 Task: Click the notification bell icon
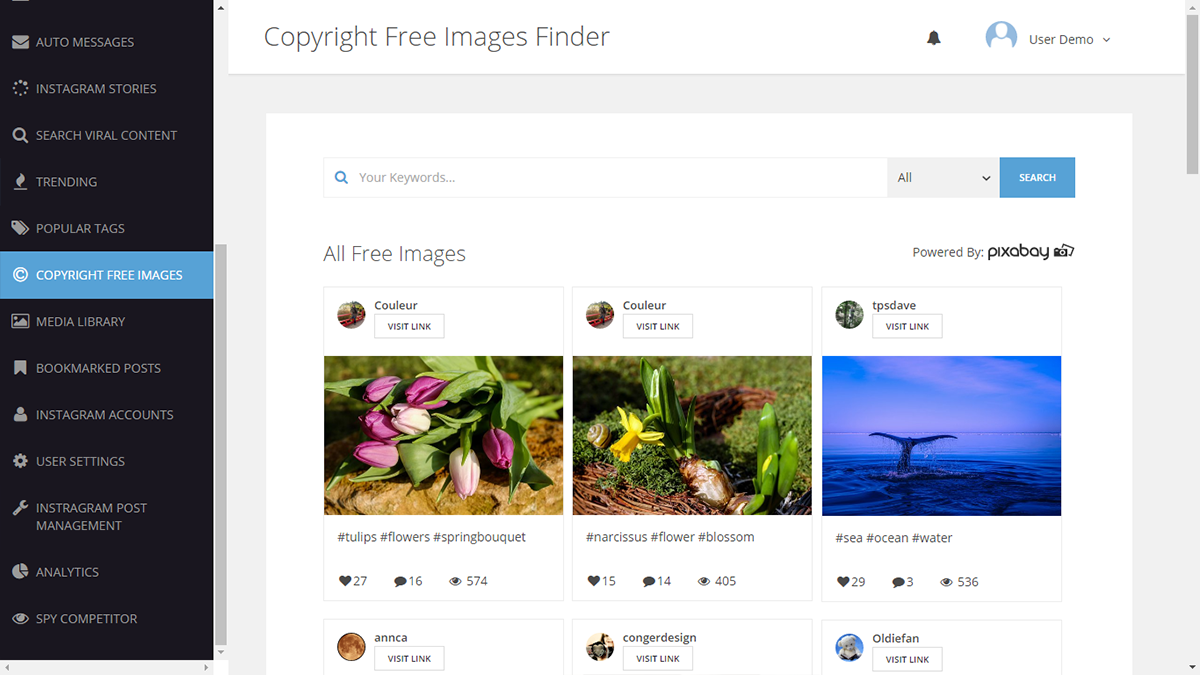(933, 39)
